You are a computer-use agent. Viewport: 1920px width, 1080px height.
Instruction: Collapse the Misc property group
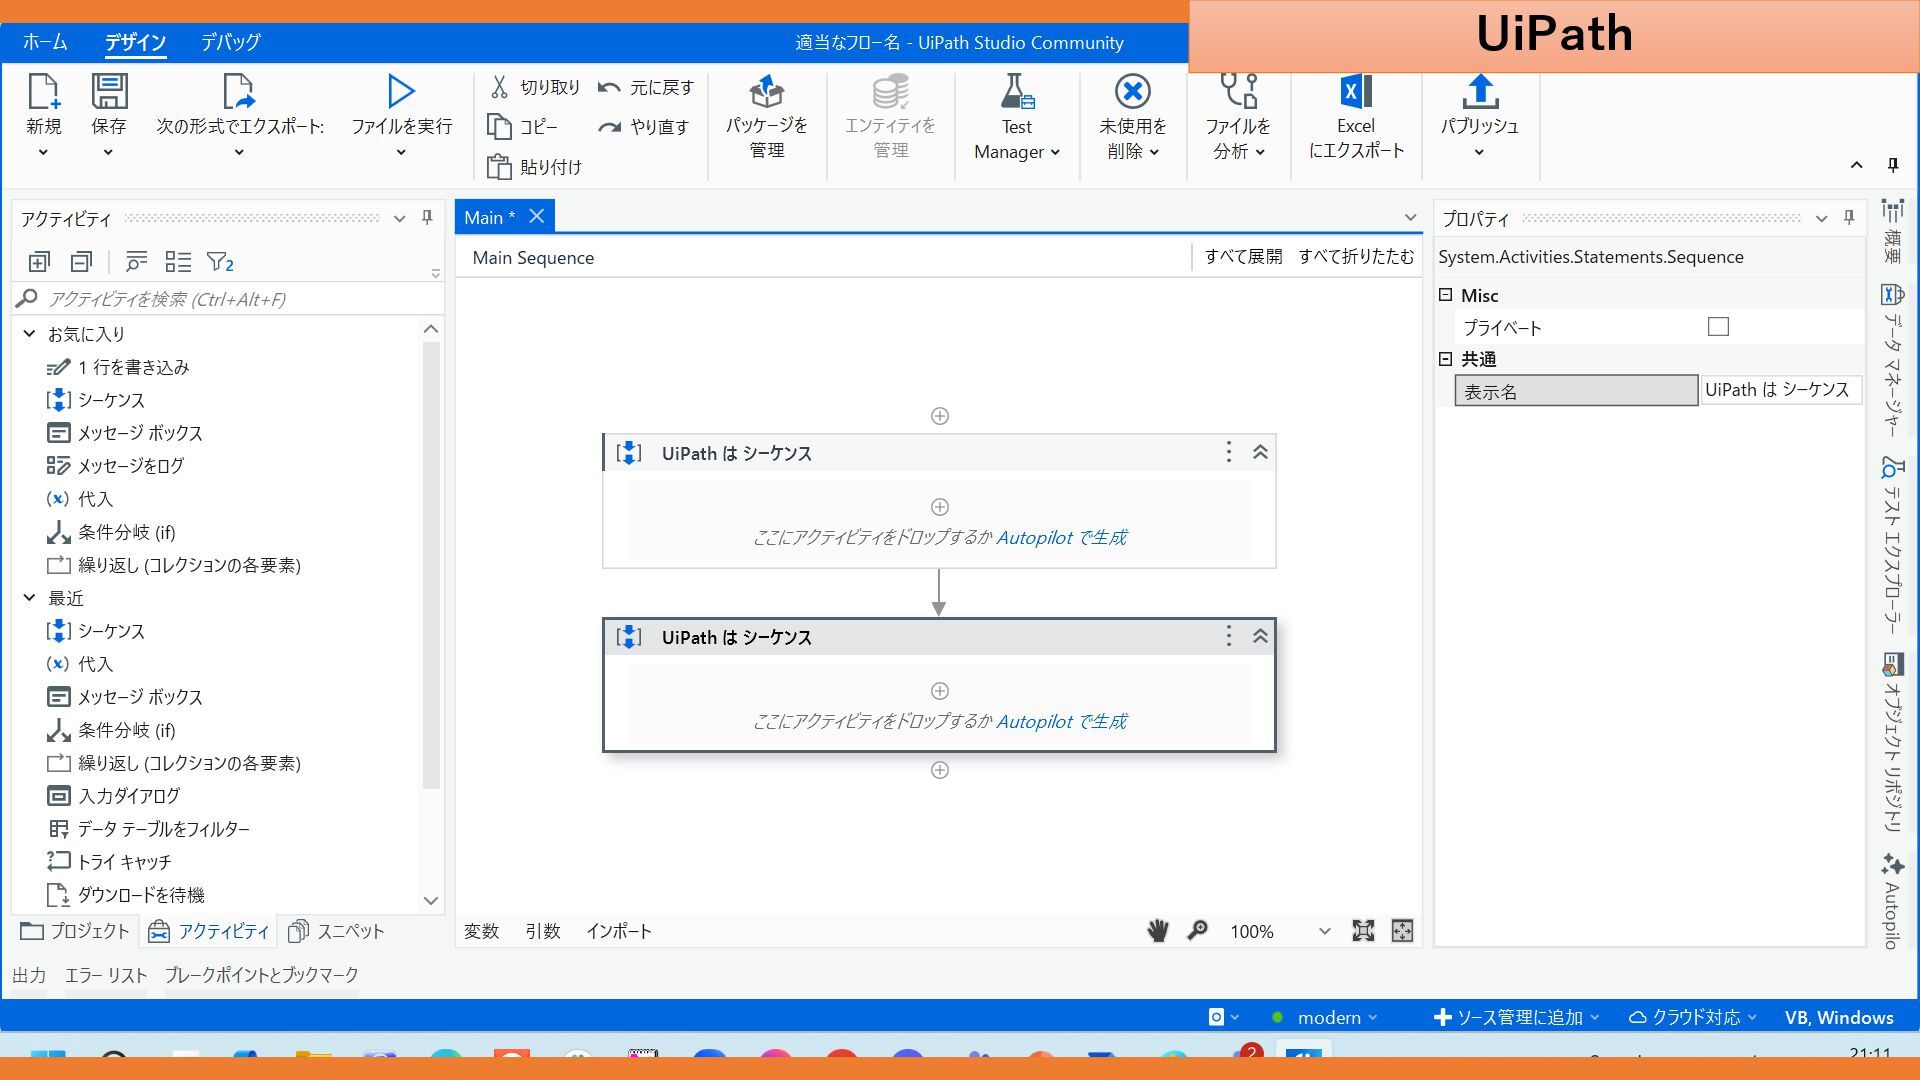[1445, 295]
